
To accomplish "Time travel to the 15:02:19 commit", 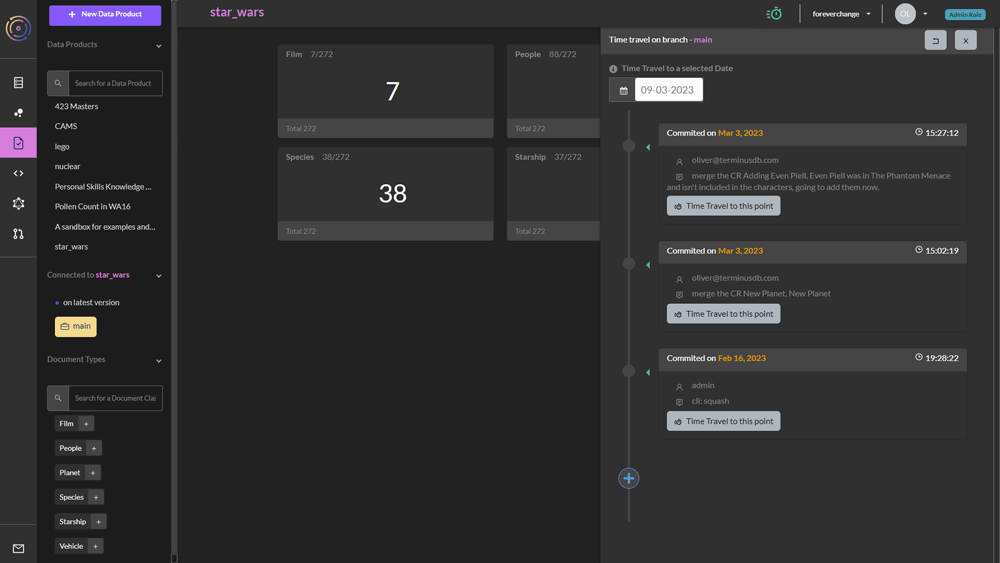I will (723, 314).
